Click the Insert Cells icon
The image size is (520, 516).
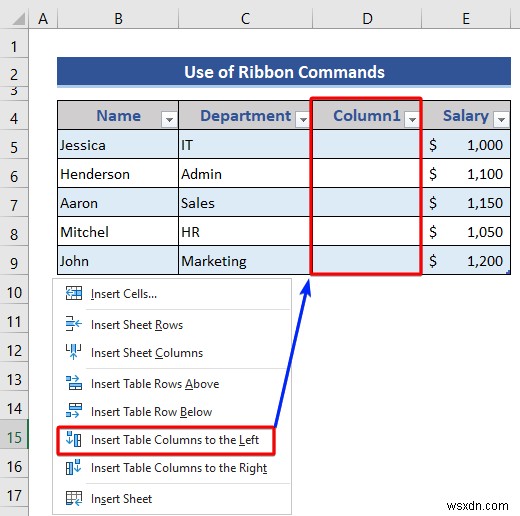(x=74, y=294)
